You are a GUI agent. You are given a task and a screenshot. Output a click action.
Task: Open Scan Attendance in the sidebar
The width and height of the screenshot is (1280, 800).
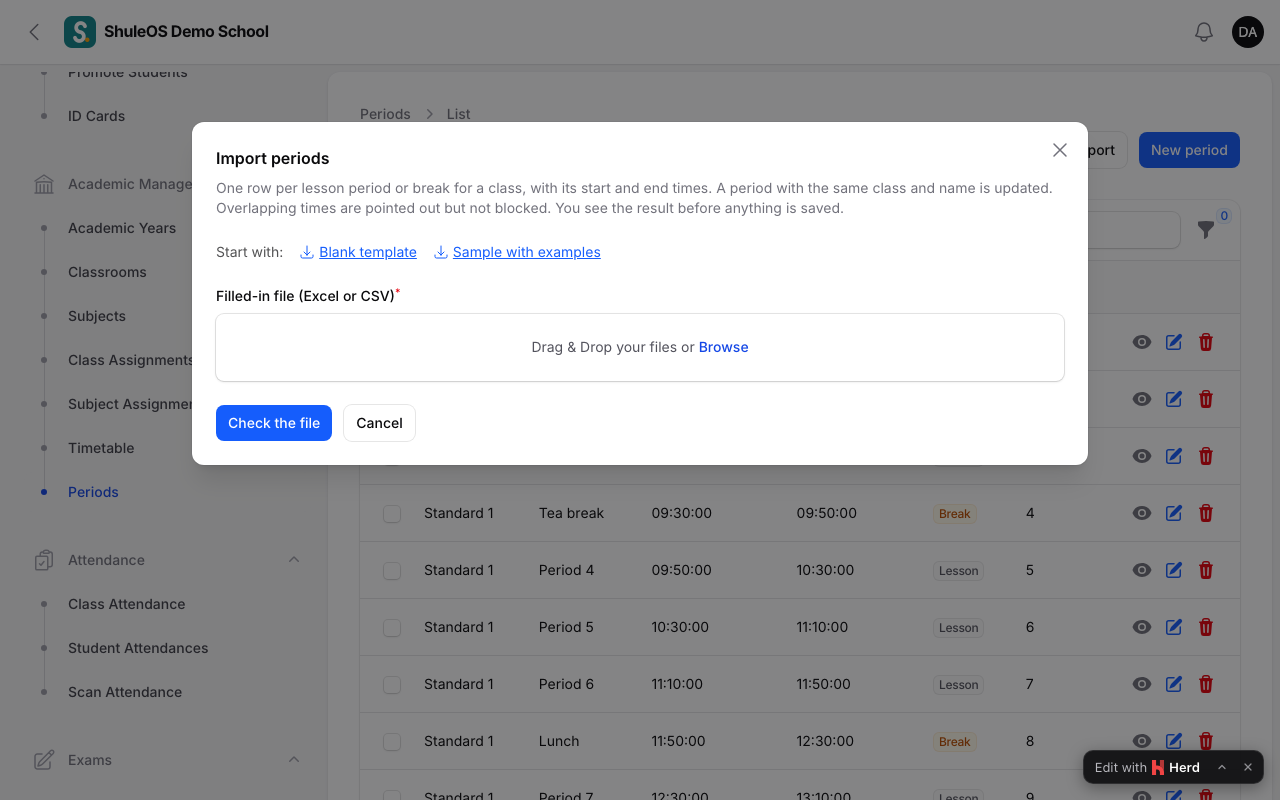[x=125, y=692]
